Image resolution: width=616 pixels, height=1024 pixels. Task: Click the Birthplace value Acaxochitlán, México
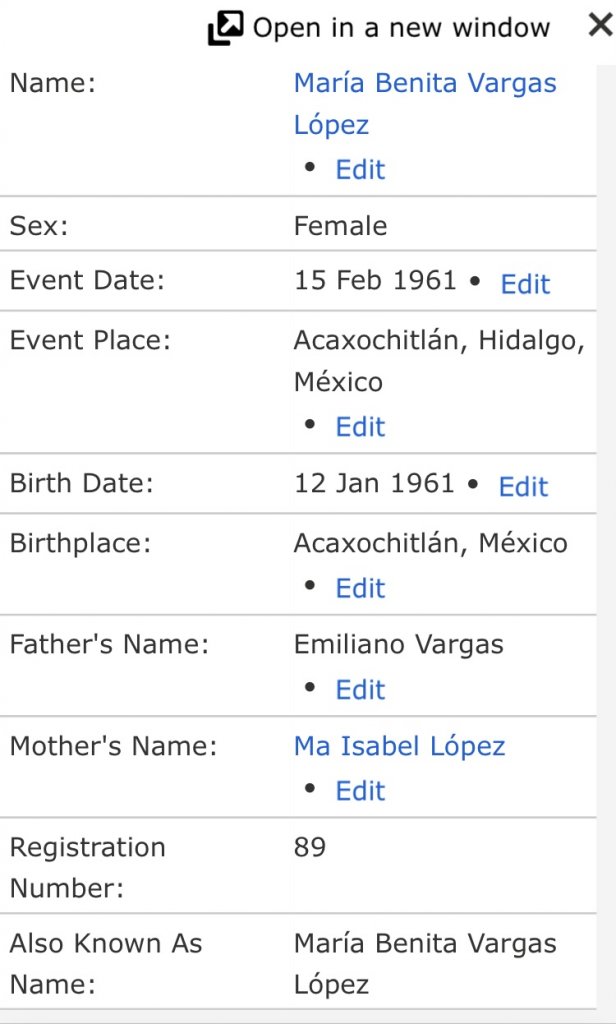pos(430,544)
